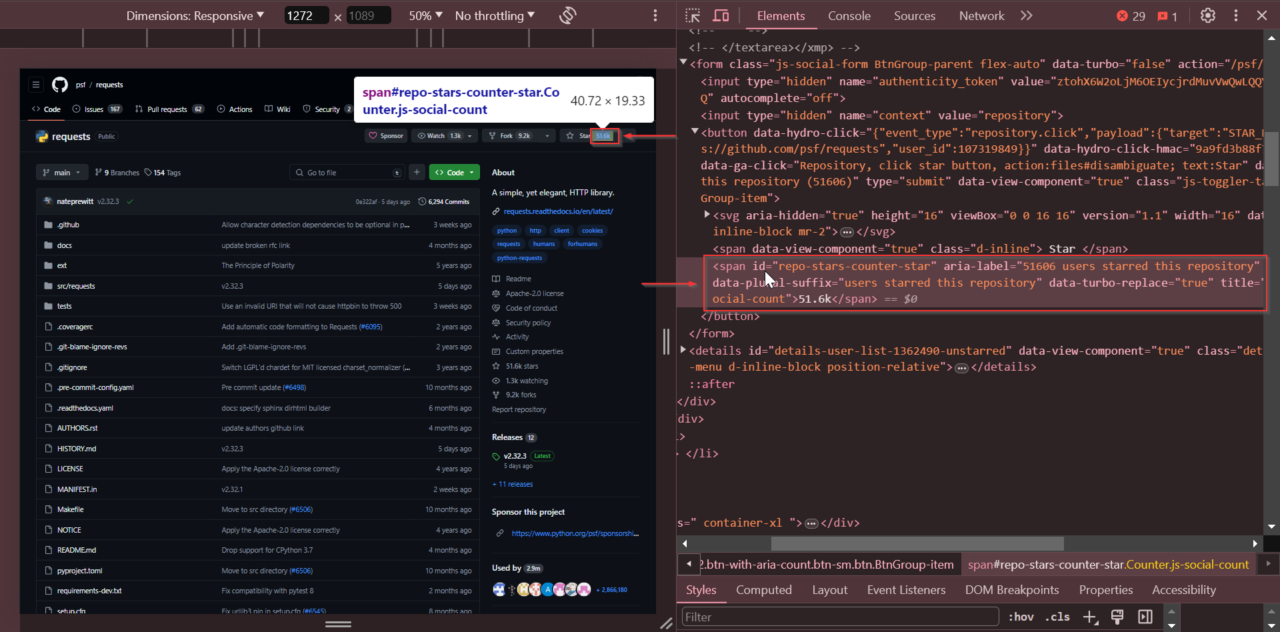Open the No throttling dropdown
The height and width of the screenshot is (632, 1280).
click(x=494, y=15)
